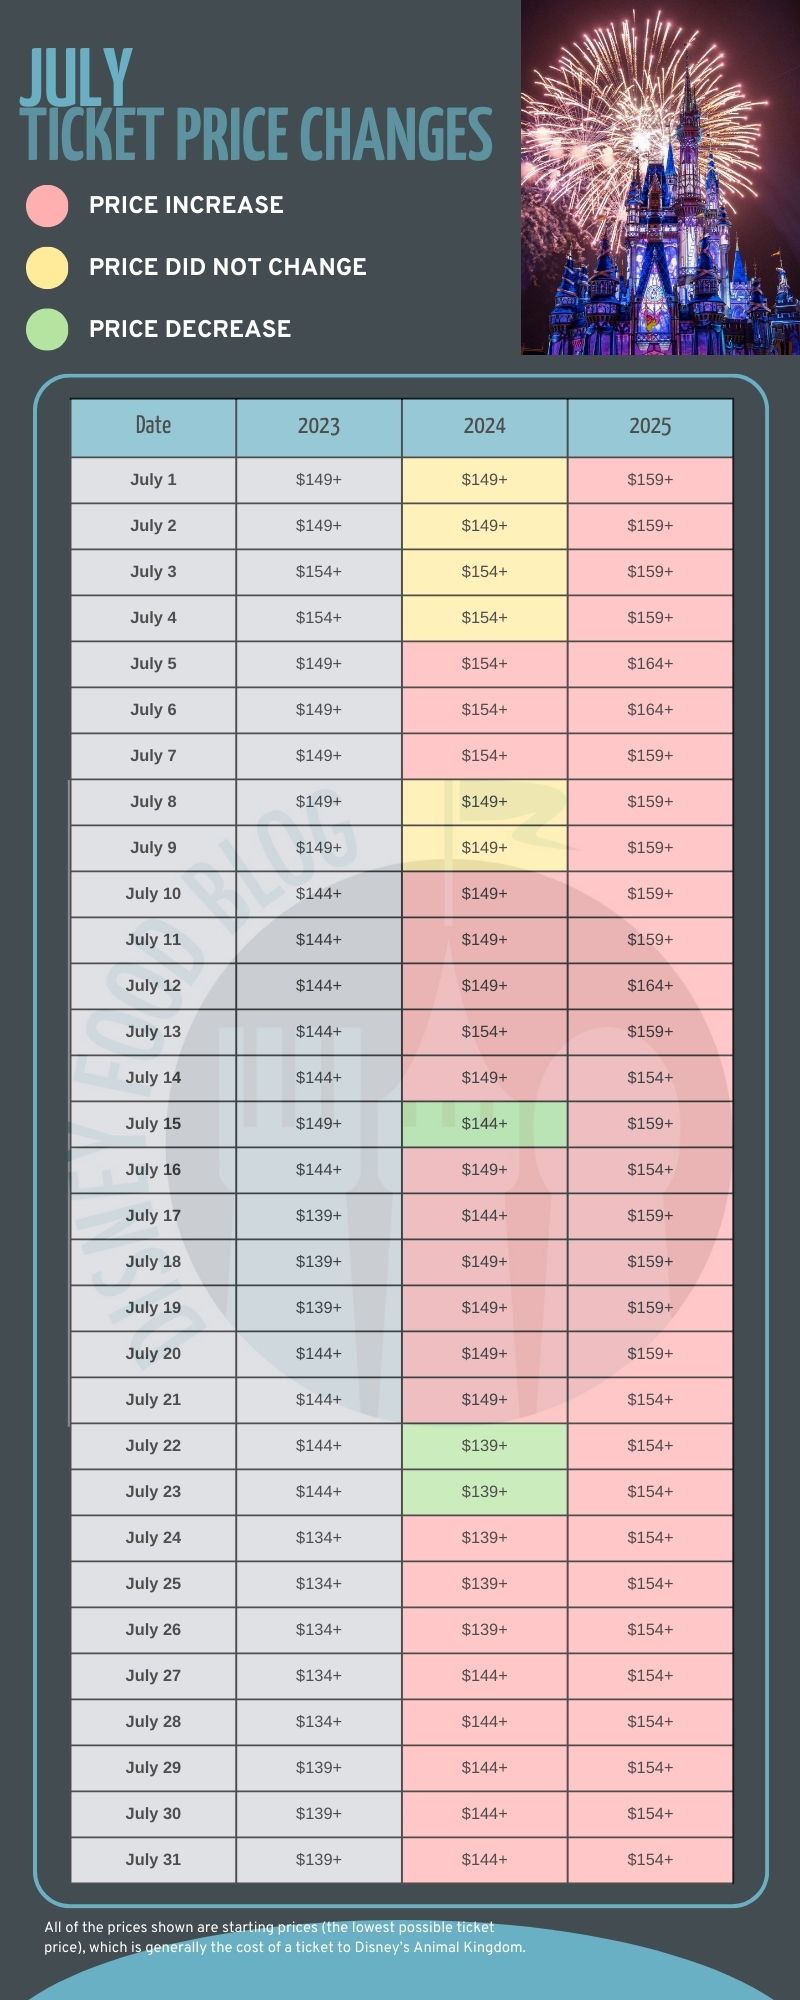This screenshot has width=800, height=2000.
Task: Select the Date column header
Action: [x=153, y=426]
